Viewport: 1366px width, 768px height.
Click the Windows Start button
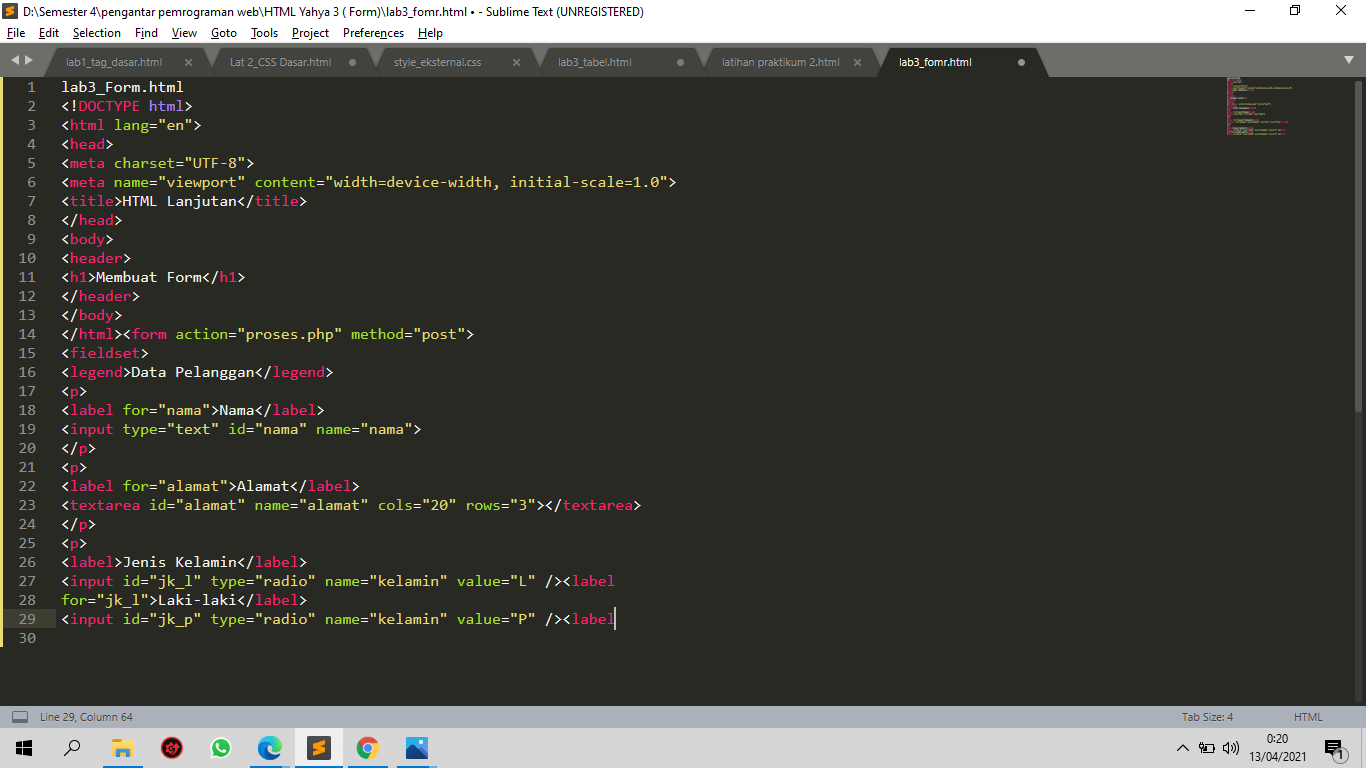[23, 747]
